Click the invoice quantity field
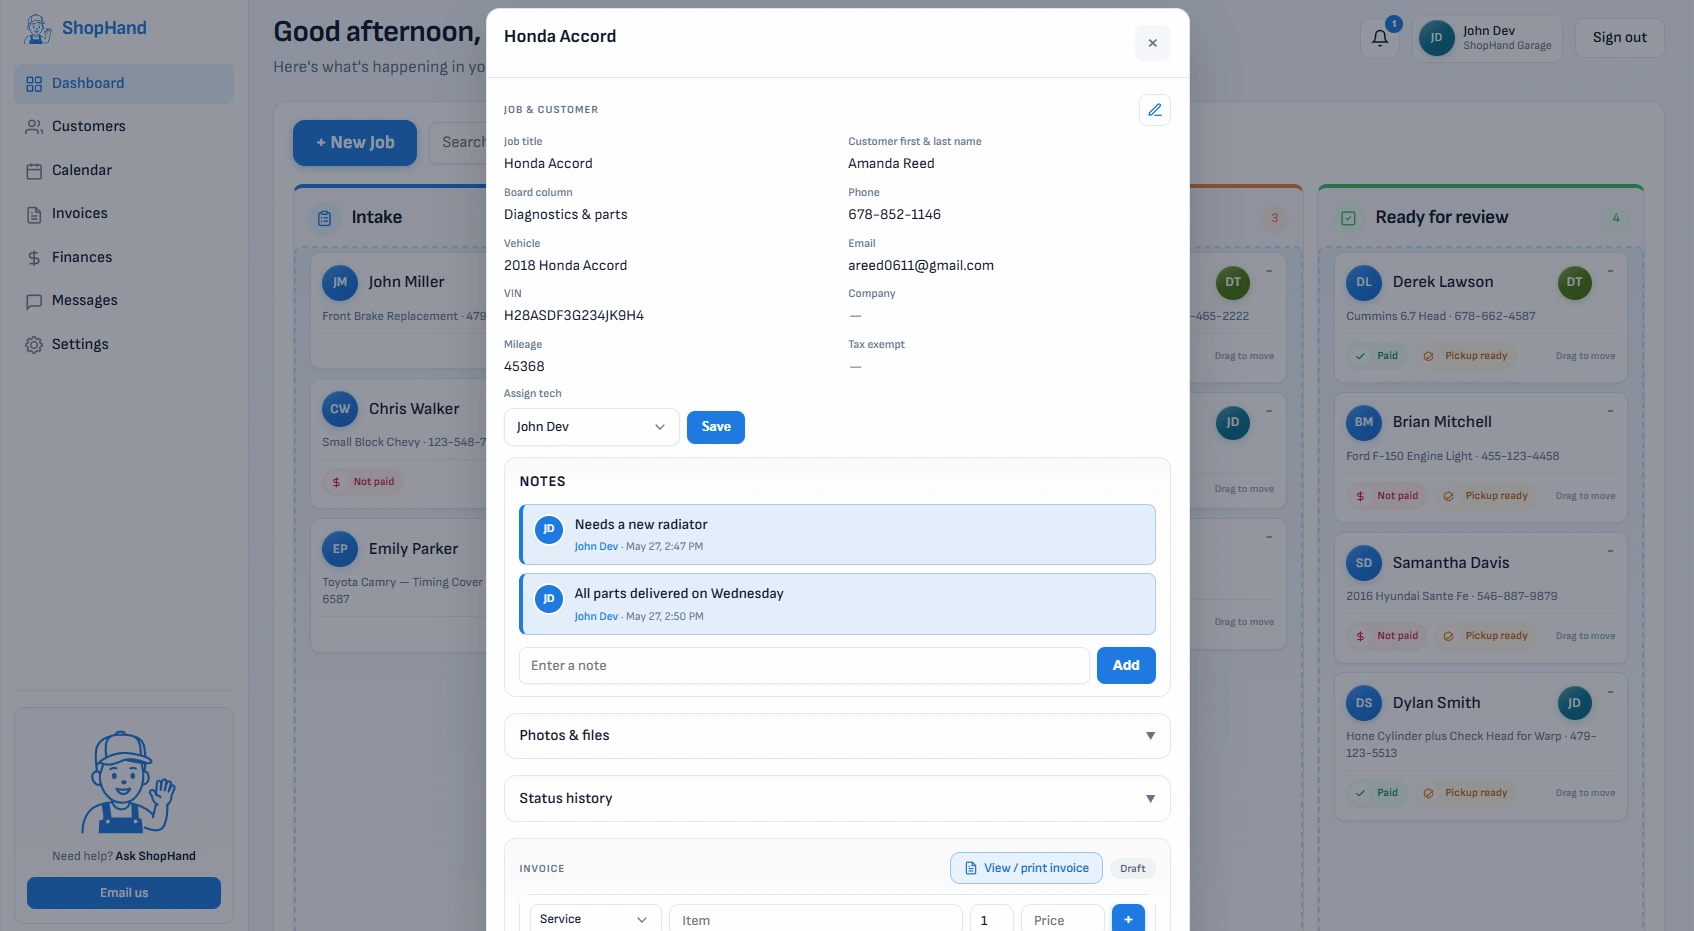This screenshot has height=931, width=1694. pos(992,920)
